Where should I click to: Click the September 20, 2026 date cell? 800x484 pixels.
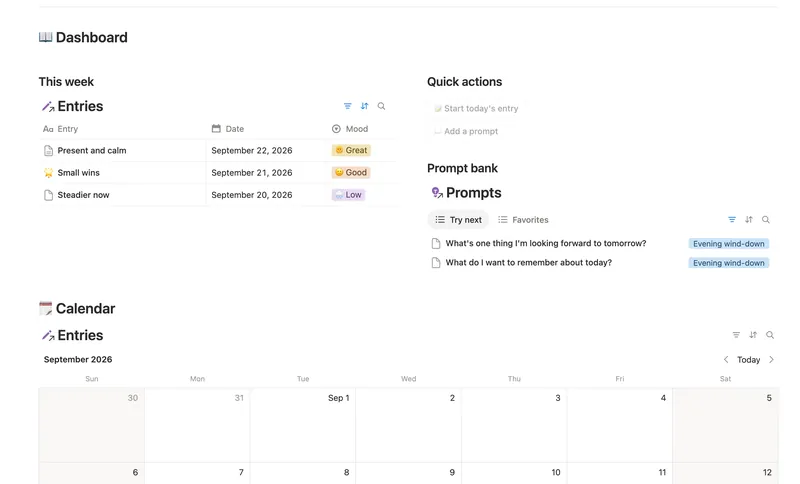tap(265, 195)
